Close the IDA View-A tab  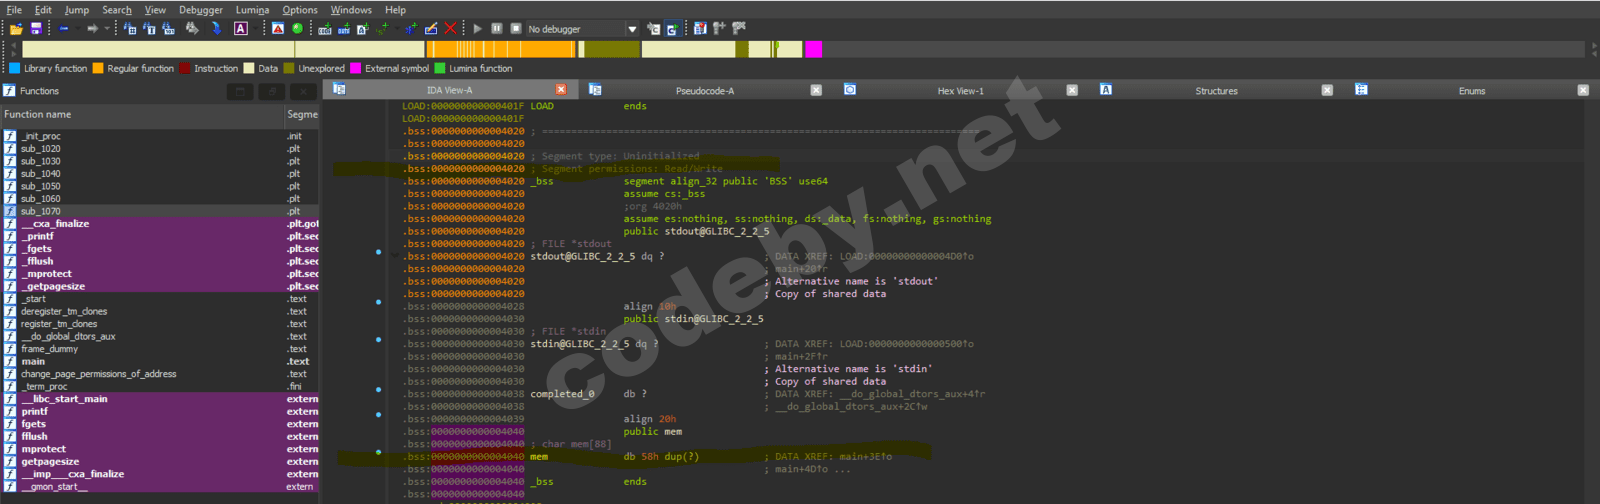[x=561, y=90]
